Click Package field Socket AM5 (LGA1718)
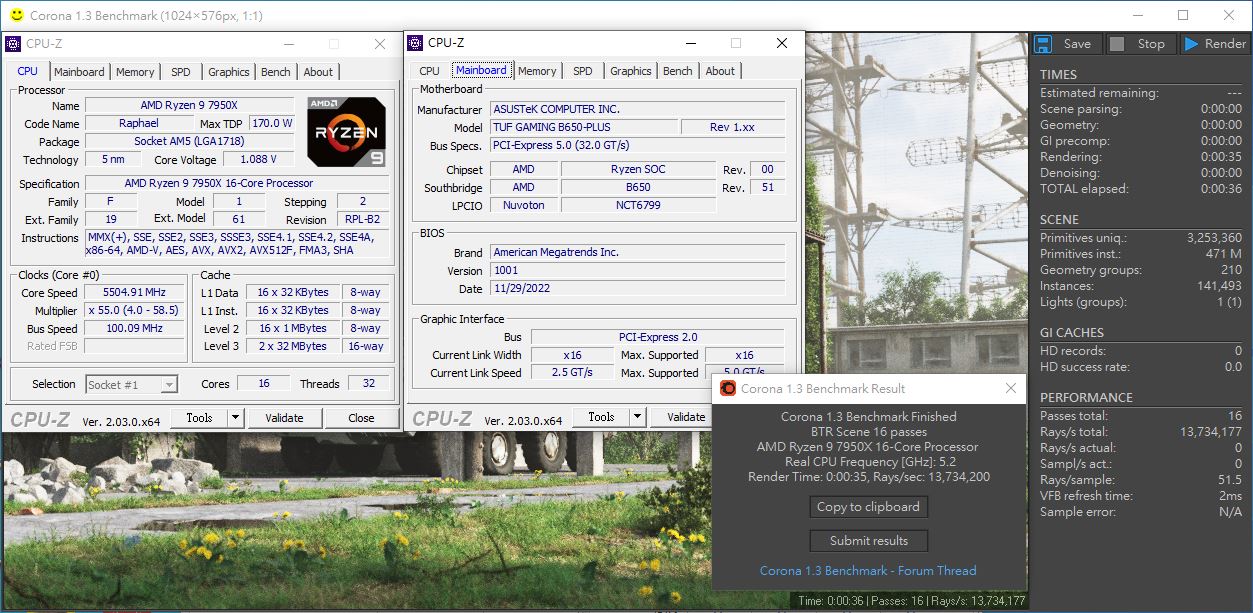The image size is (1253, 613). (x=189, y=141)
